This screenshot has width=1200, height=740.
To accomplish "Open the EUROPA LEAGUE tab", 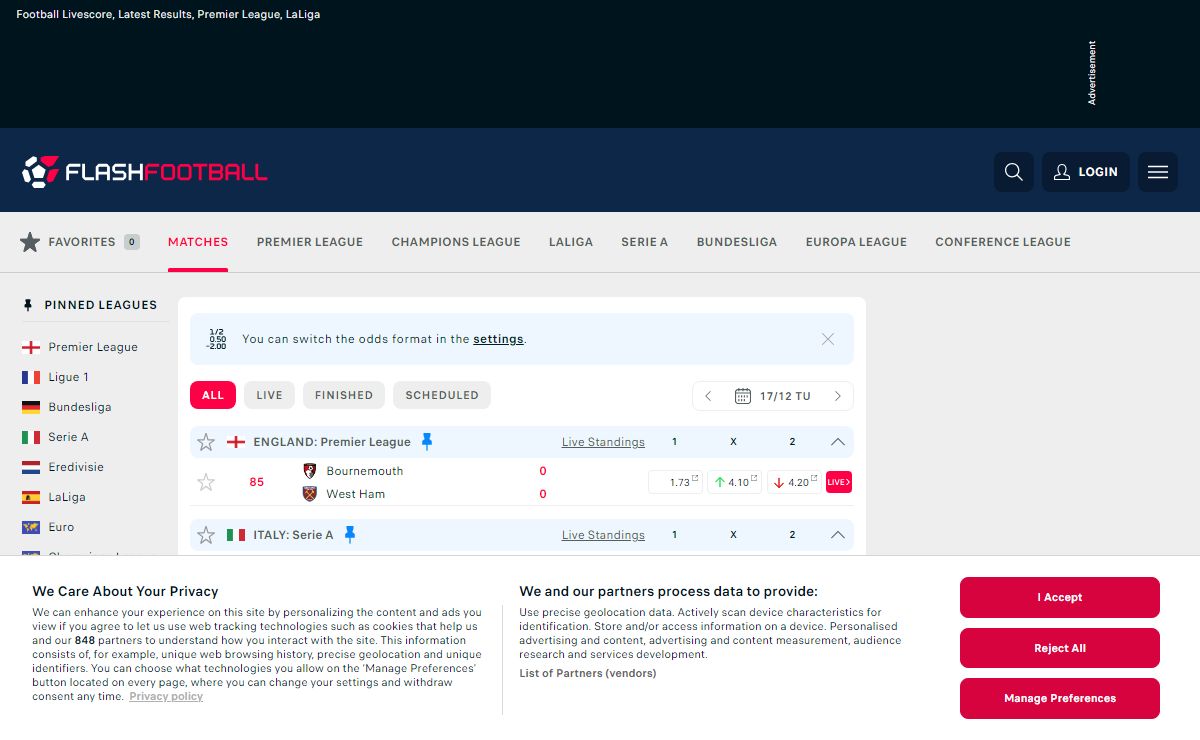I will point(856,242).
